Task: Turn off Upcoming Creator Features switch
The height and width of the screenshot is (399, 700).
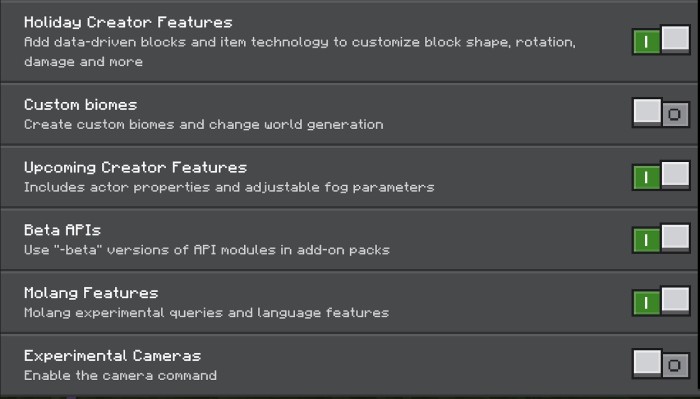Action: click(661, 176)
